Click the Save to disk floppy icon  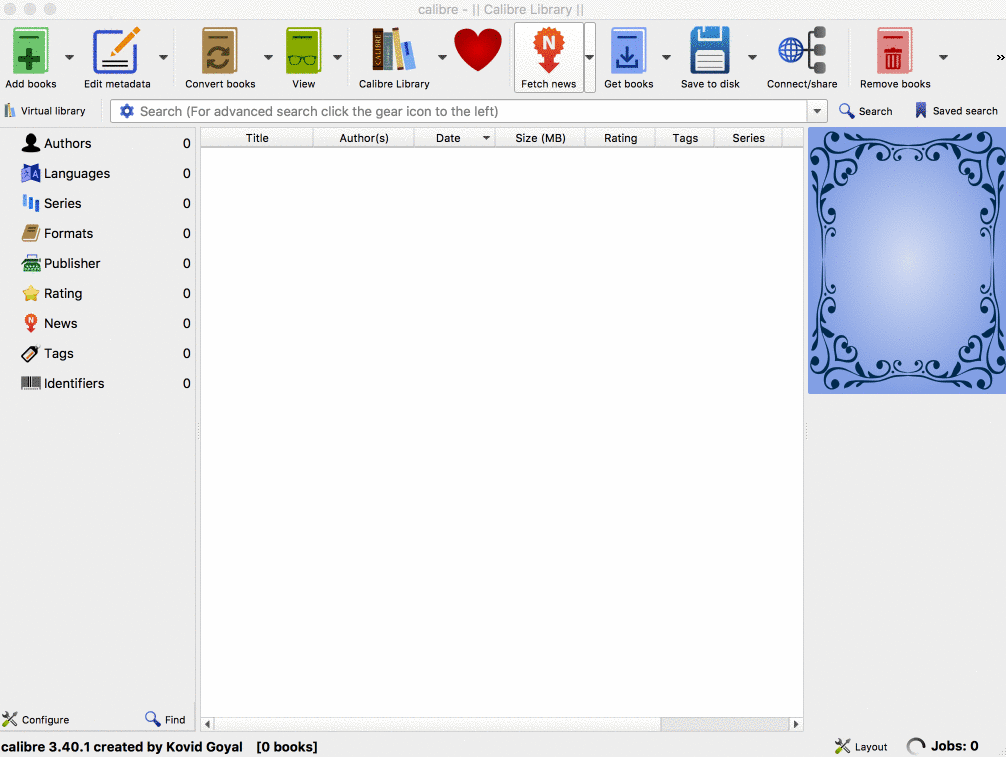(x=710, y=51)
